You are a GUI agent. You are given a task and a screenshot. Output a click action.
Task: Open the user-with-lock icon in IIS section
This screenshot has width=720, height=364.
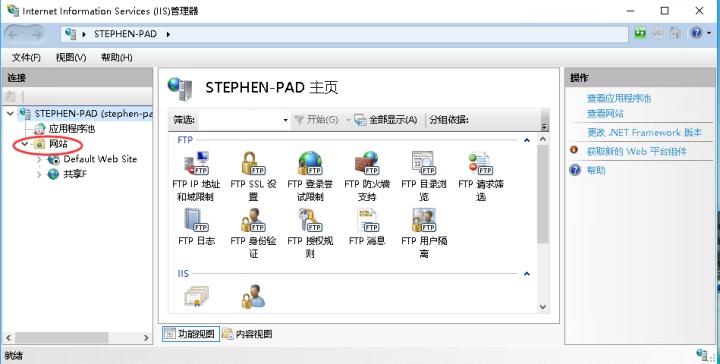tap(253, 297)
